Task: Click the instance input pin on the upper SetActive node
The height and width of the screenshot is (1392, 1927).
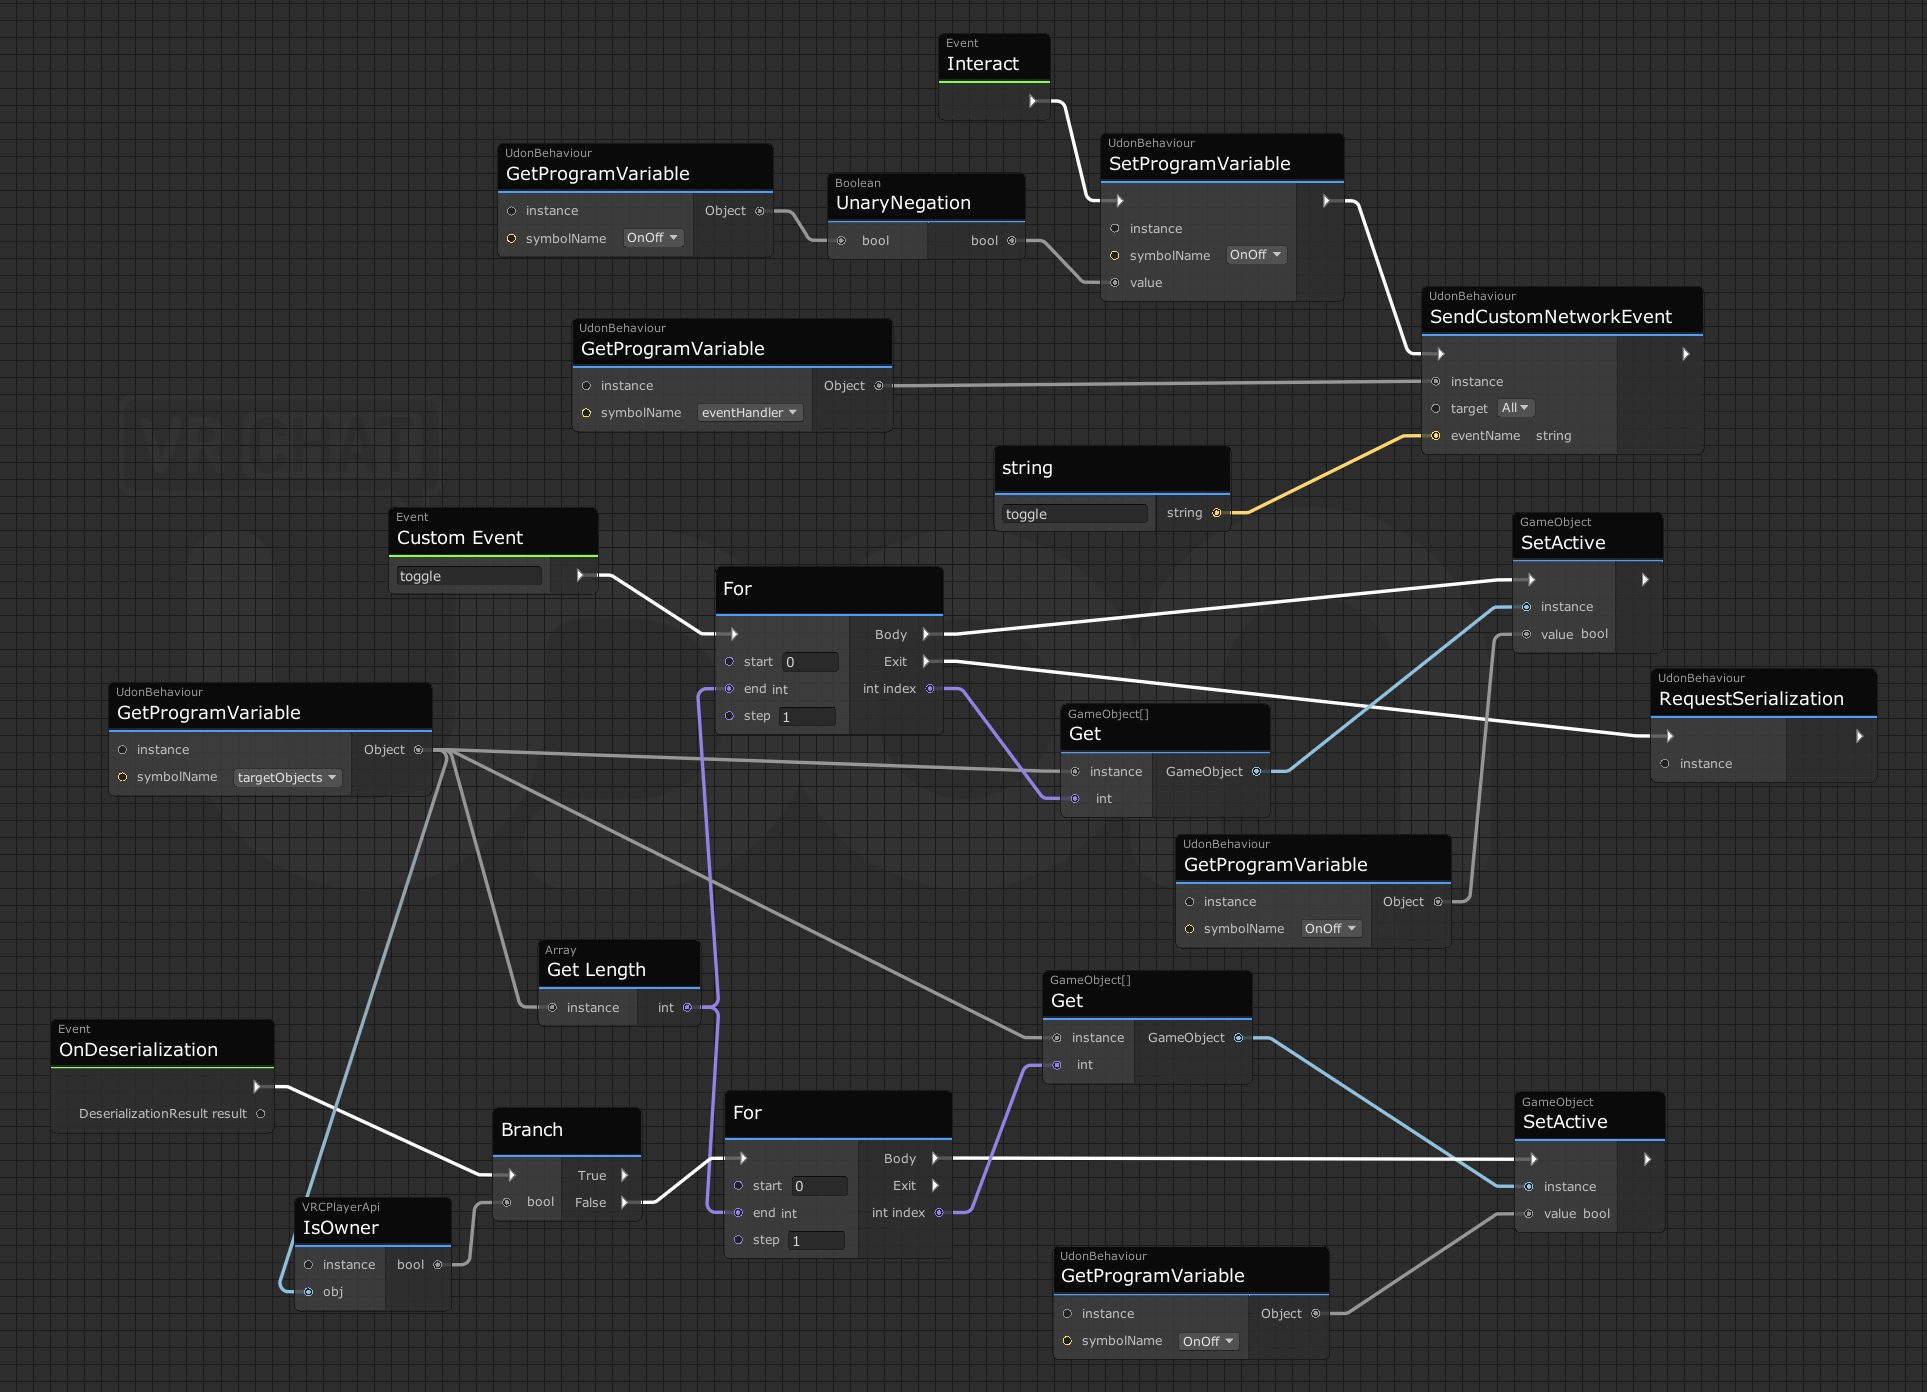Action: coord(1527,606)
